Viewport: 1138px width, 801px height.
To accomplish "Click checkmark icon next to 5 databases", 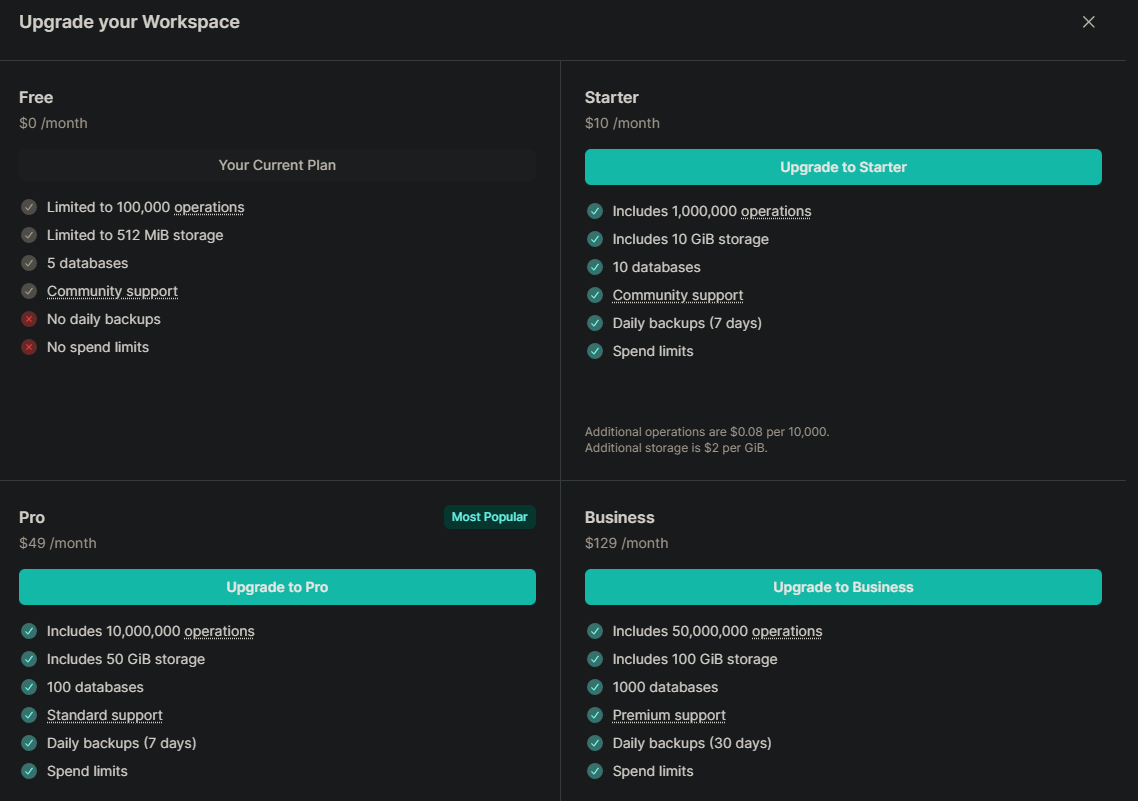I will tap(29, 263).
